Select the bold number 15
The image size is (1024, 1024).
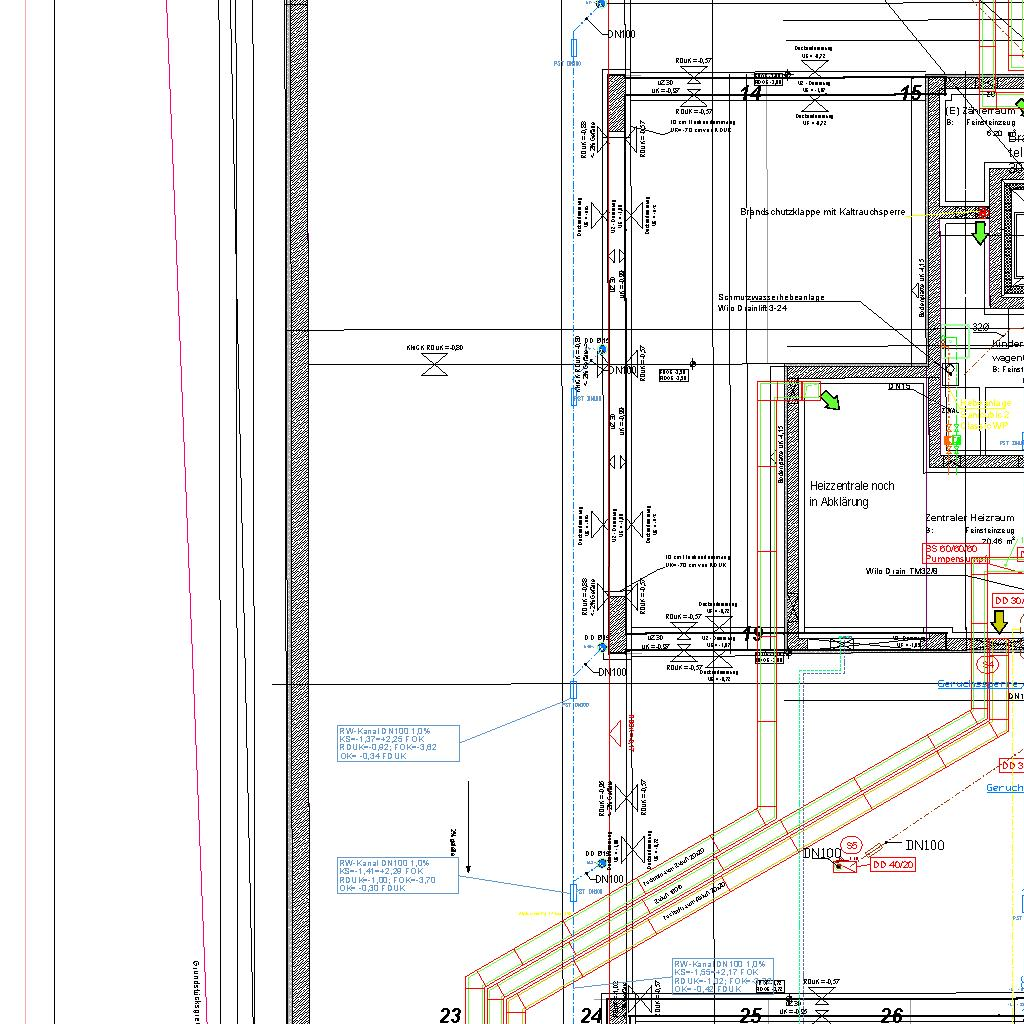click(x=911, y=93)
